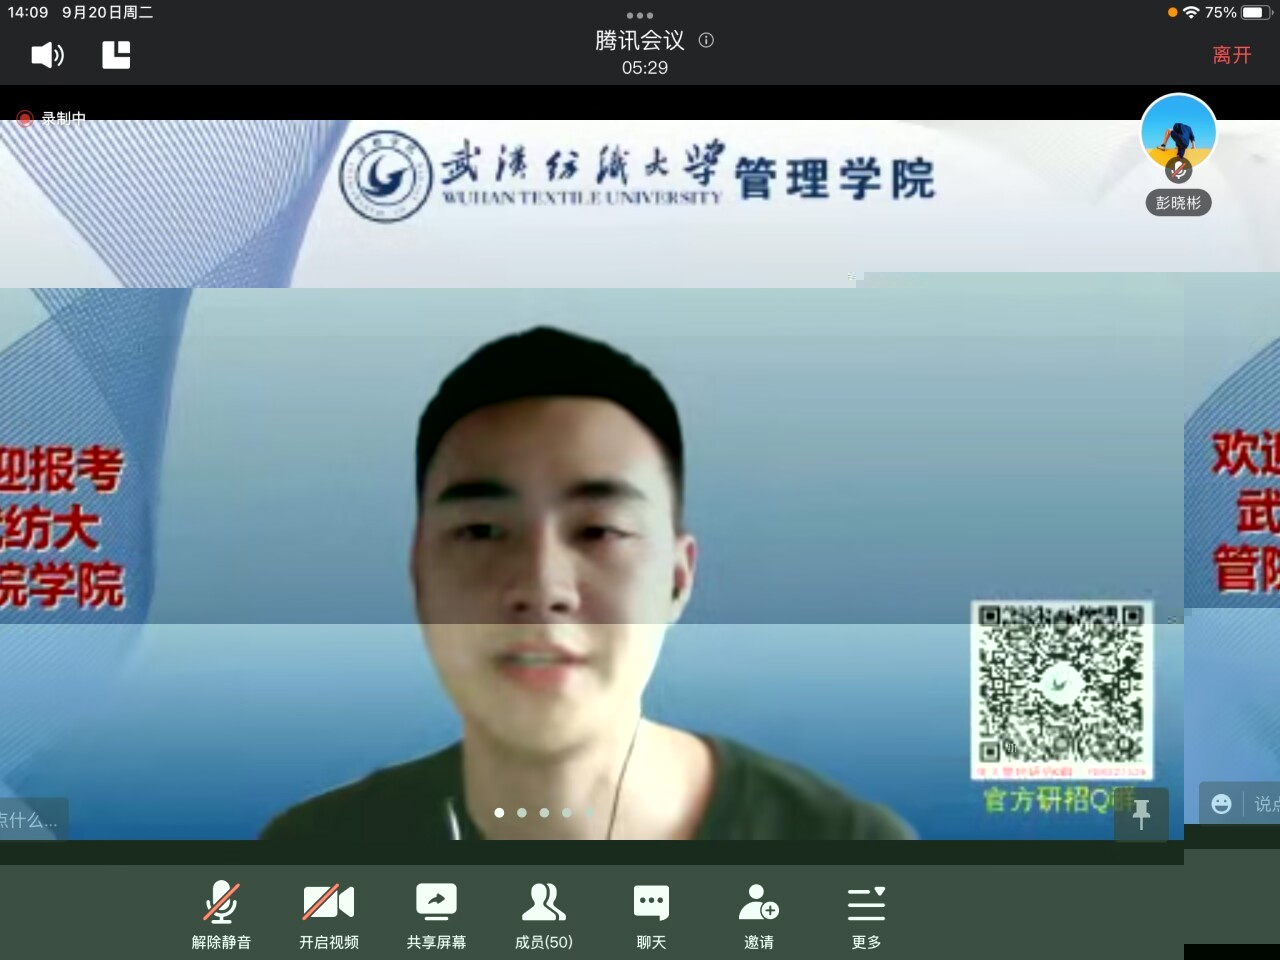Switch the video layout view icon
The width and height of the screenshot is (1280, 960).
coord(116,55)
